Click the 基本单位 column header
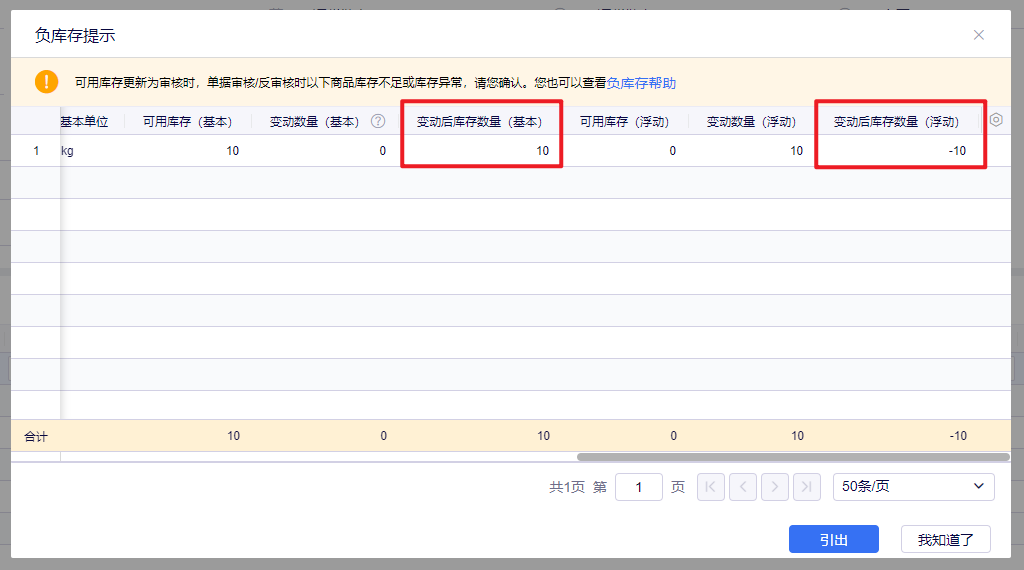1024x570 pixels. click(84, 122)
